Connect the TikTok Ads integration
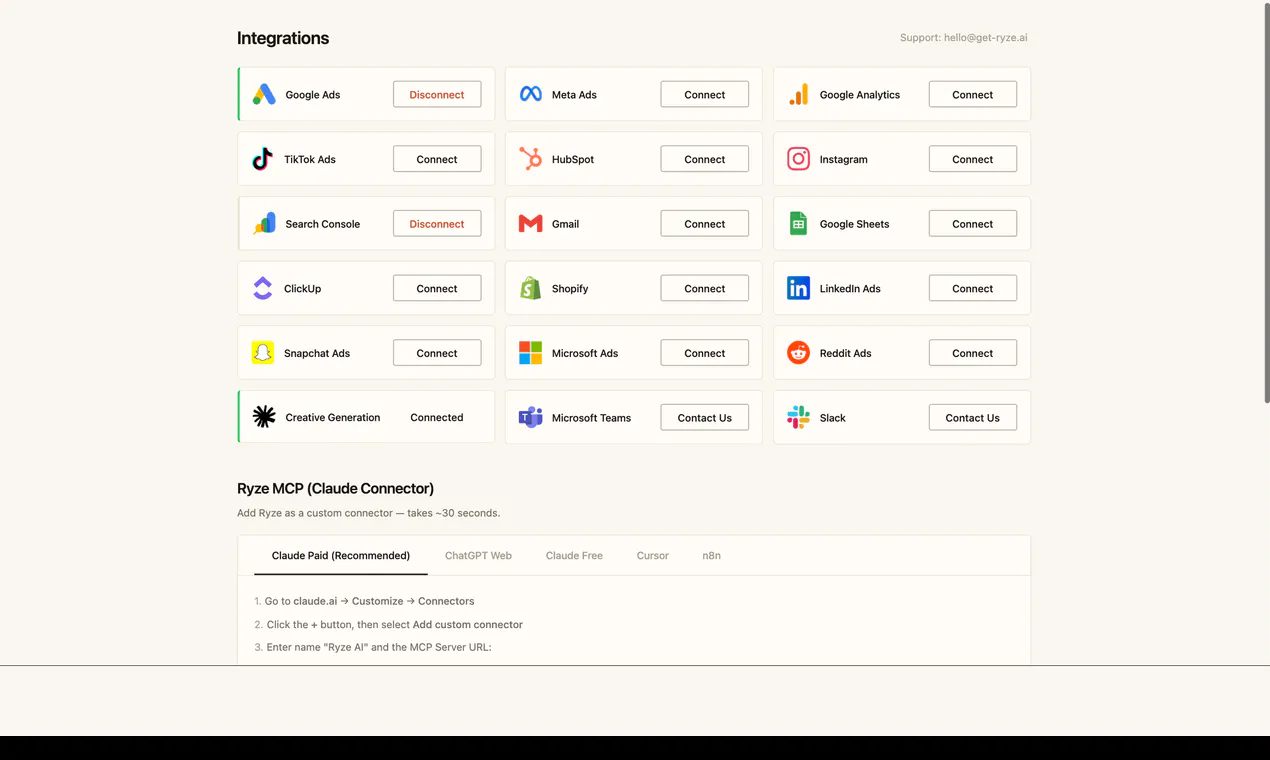 click(x=437, y=159)
